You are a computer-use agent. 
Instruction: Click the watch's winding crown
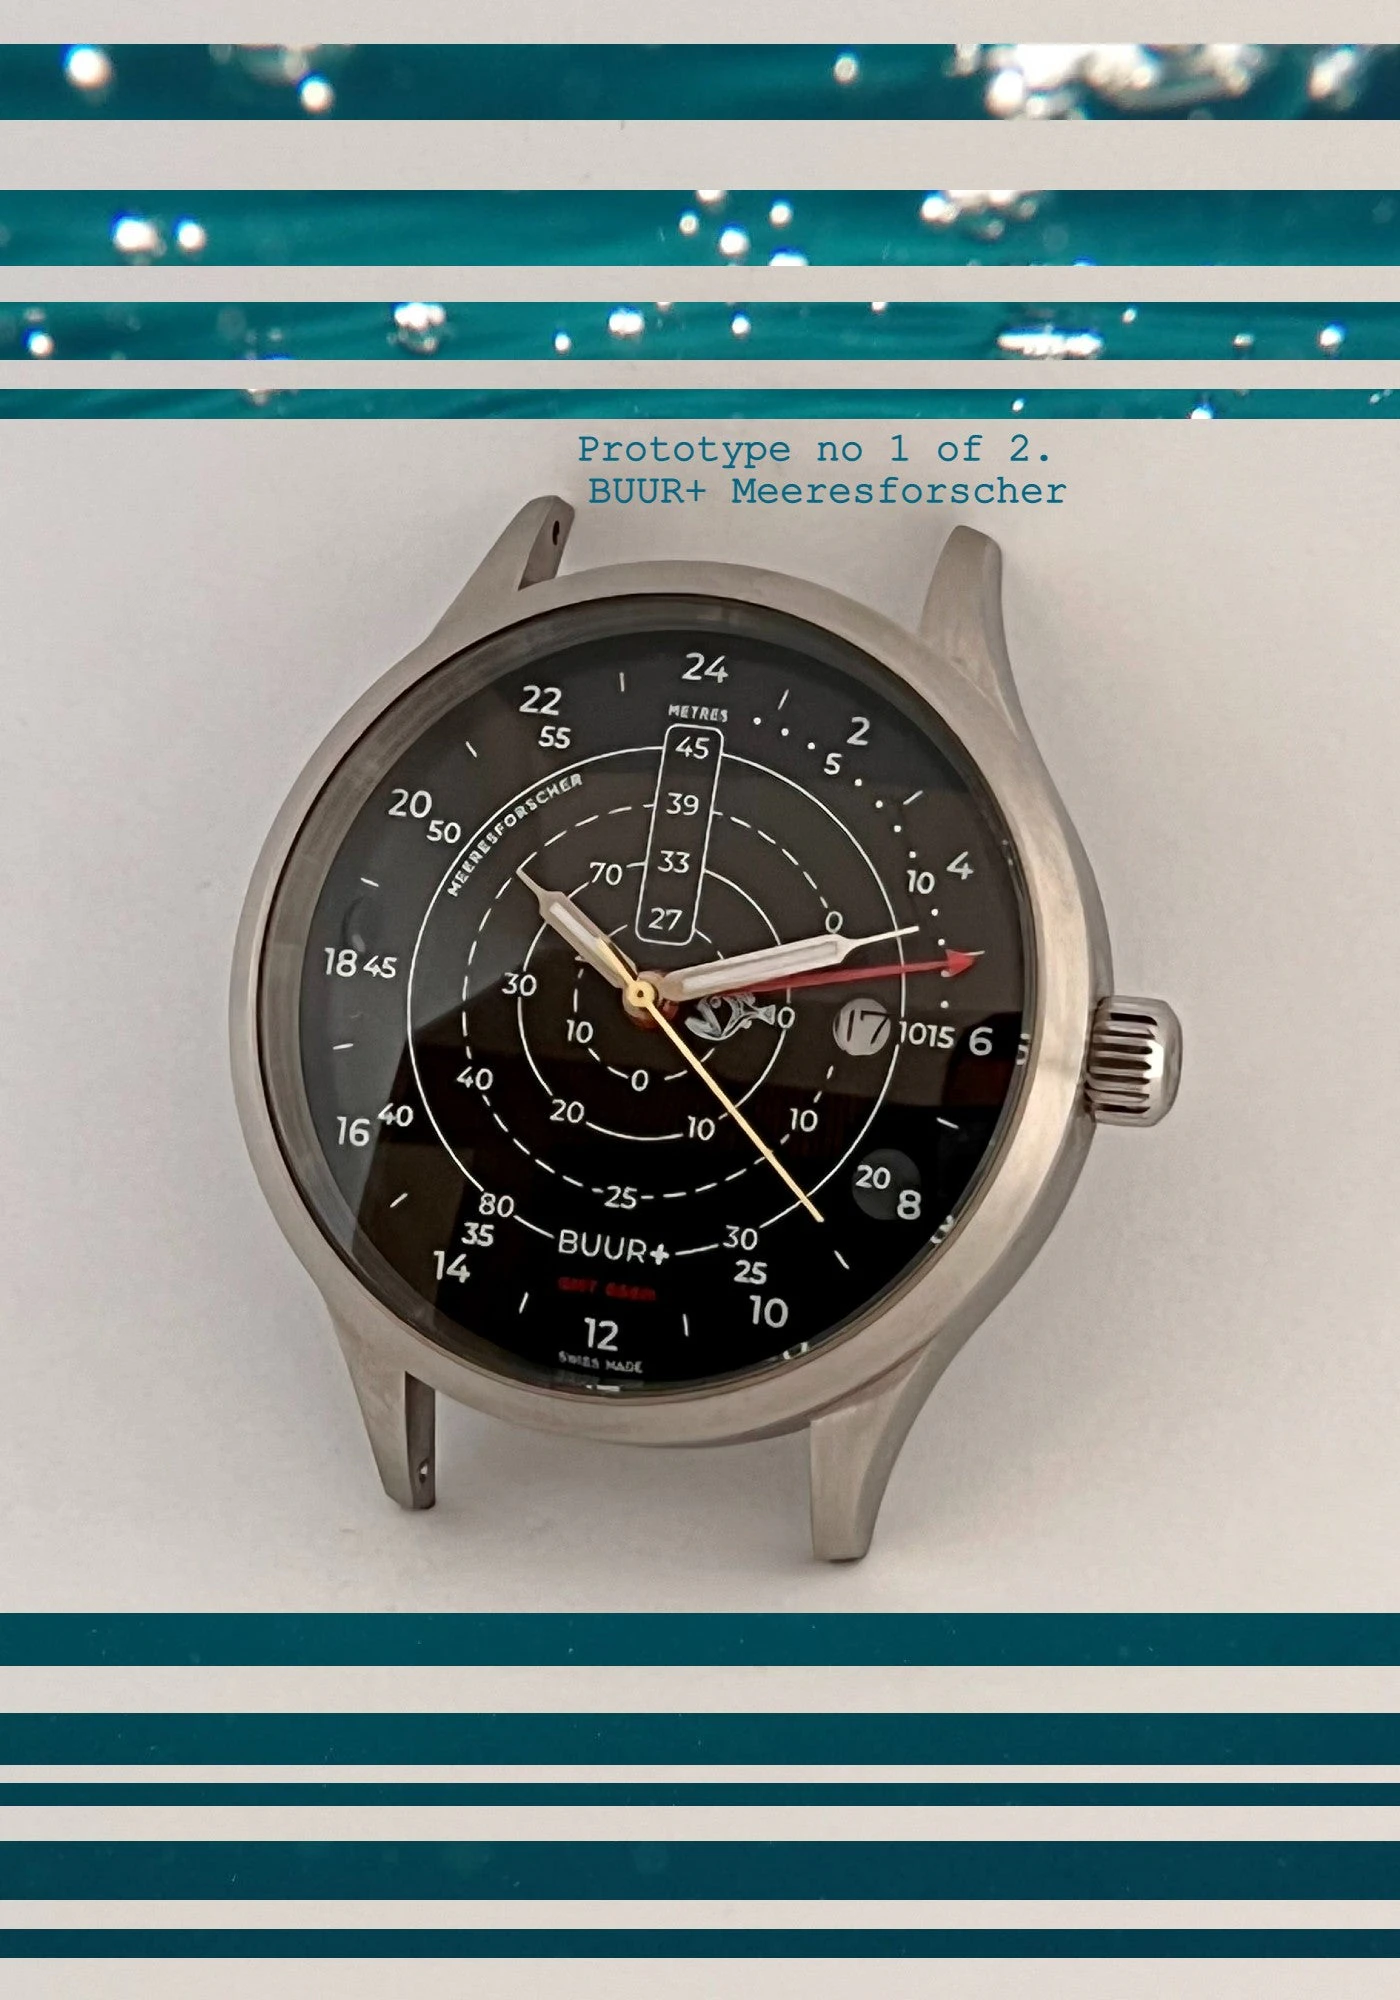pos(1136,1059)
